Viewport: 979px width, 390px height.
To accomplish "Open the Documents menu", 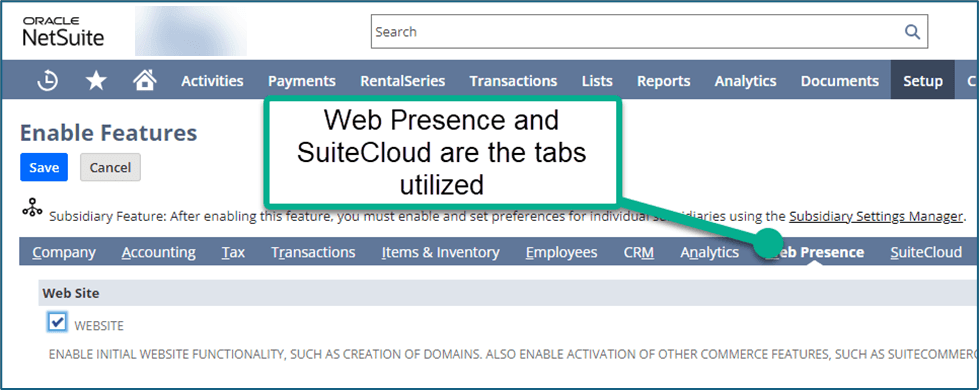I will 840,81.
